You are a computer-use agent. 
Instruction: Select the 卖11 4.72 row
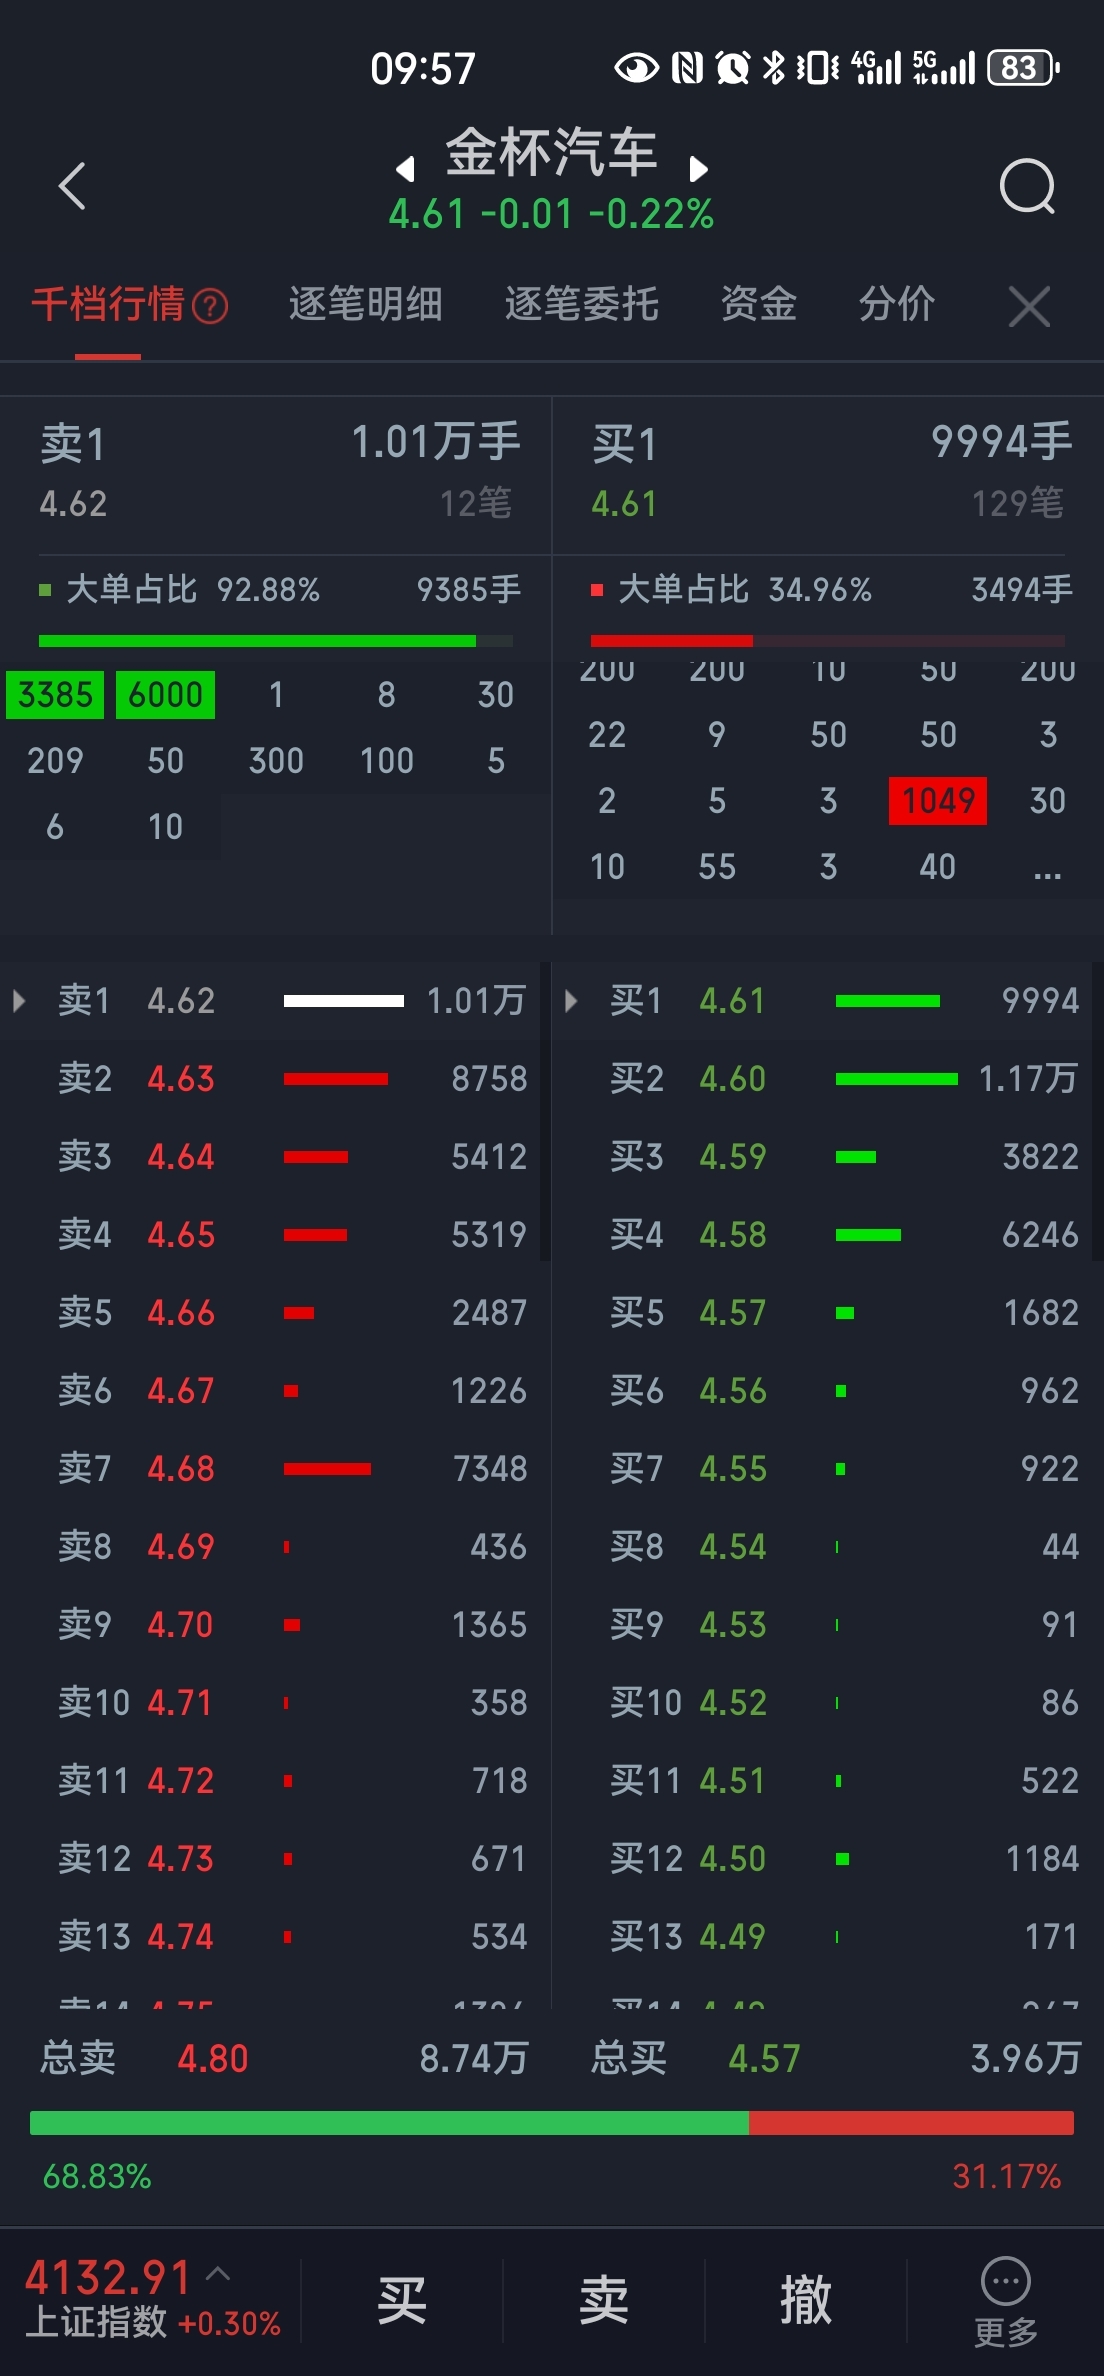[276, 1781]
